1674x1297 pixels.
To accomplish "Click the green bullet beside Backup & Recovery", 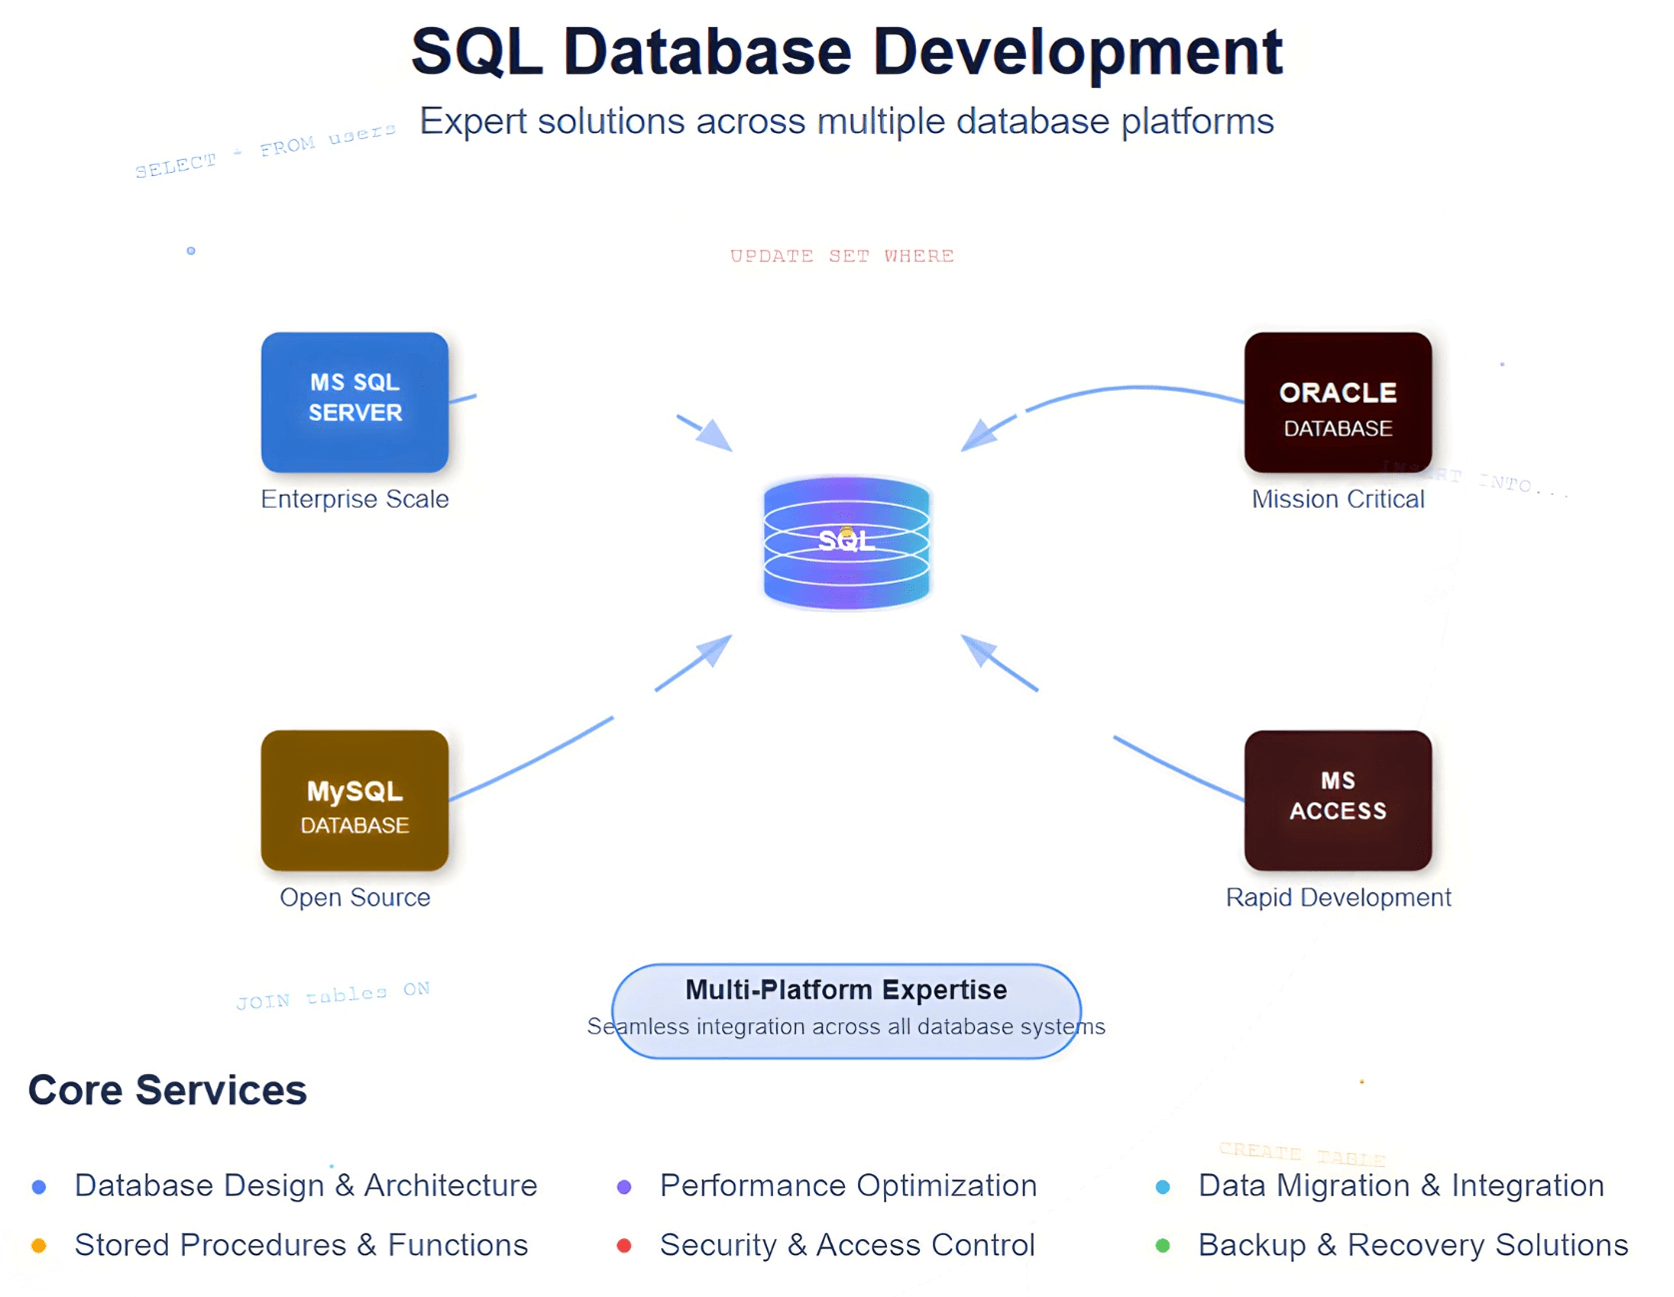I will (1162, 1246).
